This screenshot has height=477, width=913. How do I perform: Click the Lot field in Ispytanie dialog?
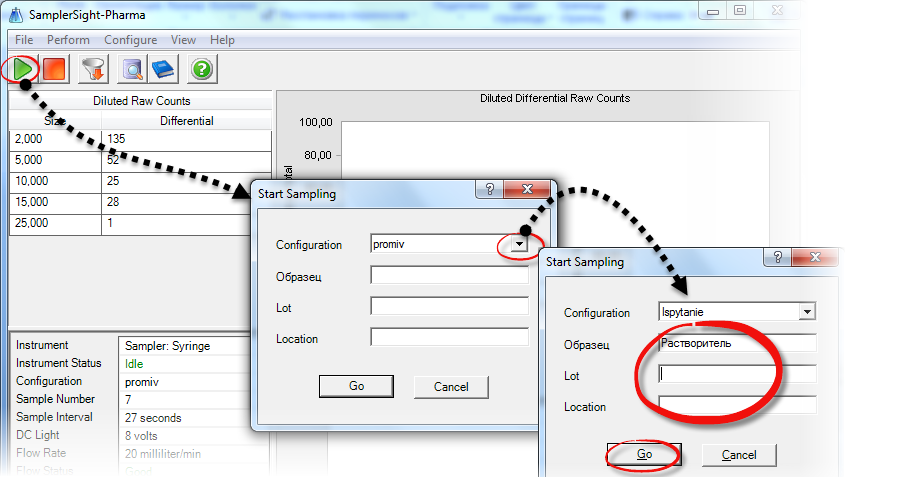point(737,374)
